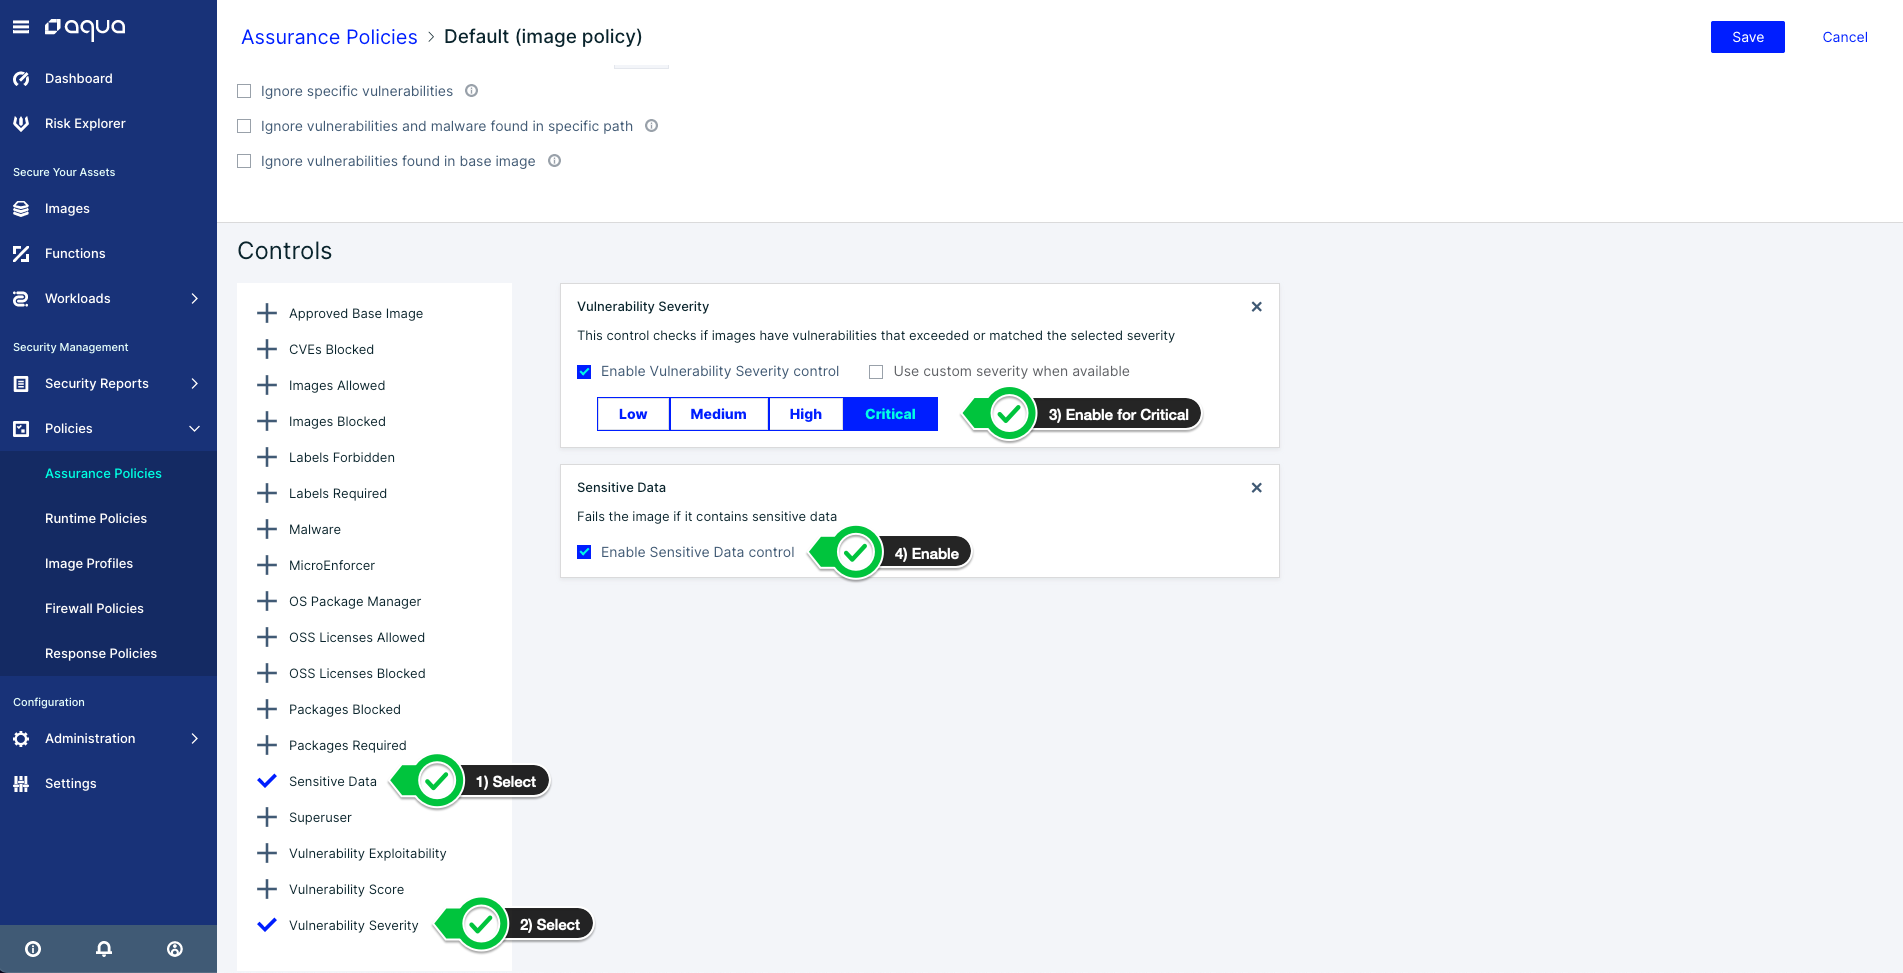
Task: Go to Firewall Policies
Action: click(x=94, y=609)
